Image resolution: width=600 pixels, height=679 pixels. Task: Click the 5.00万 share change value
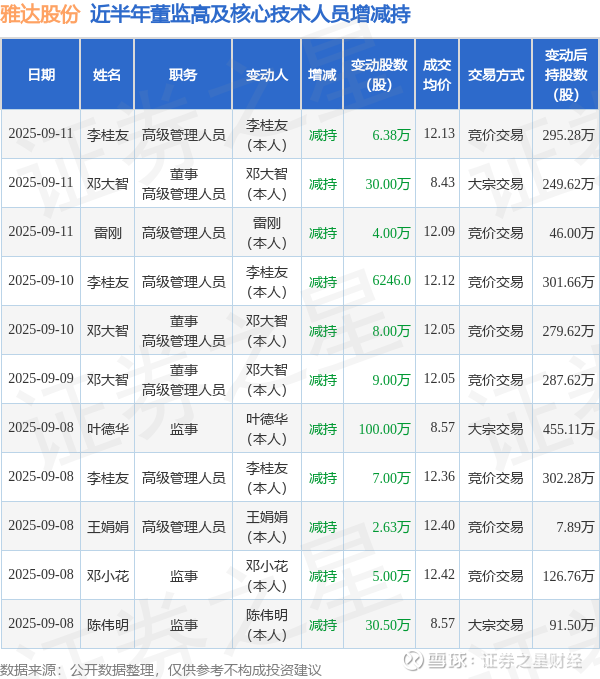click(391, 575)
